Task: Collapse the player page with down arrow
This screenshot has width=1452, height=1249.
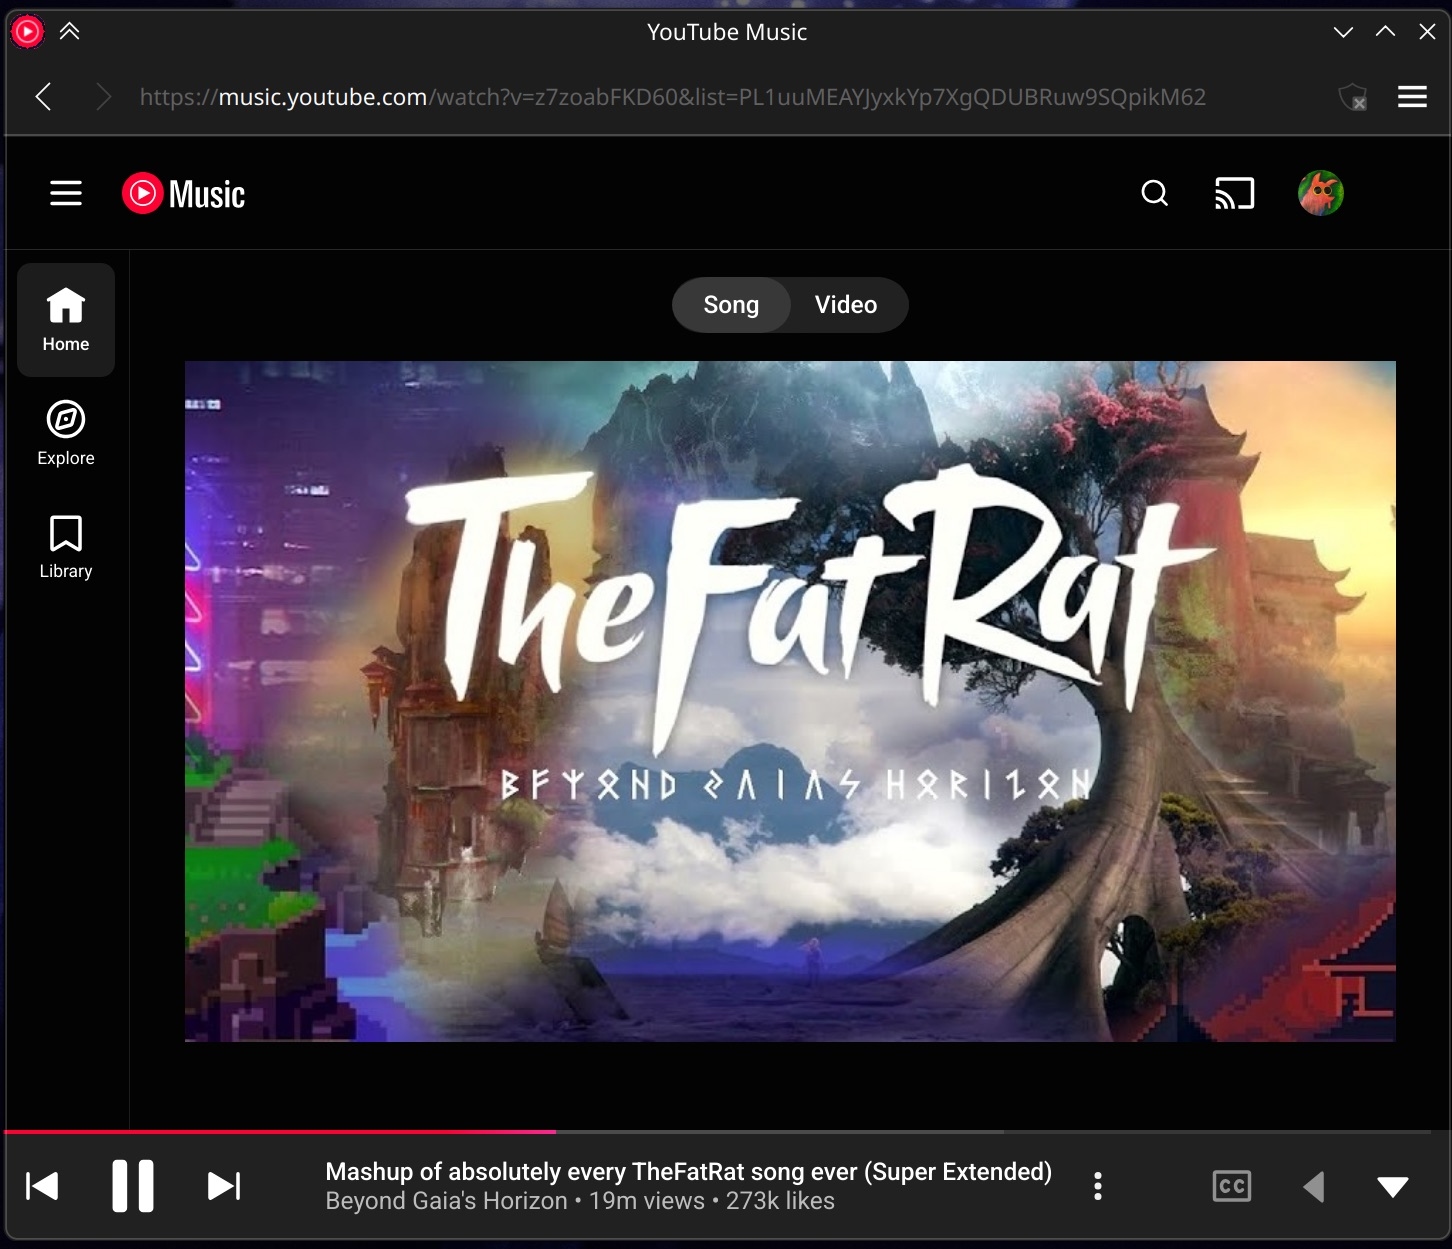Action: pos(1392,1186)
